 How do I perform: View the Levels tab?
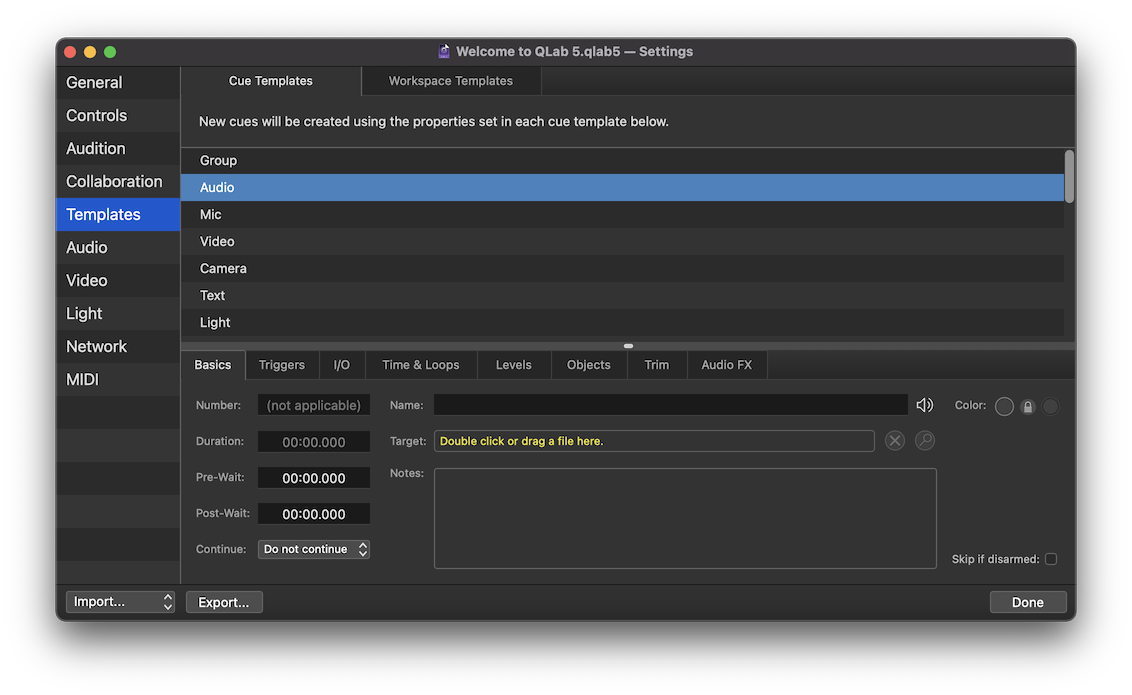(513, 364)
